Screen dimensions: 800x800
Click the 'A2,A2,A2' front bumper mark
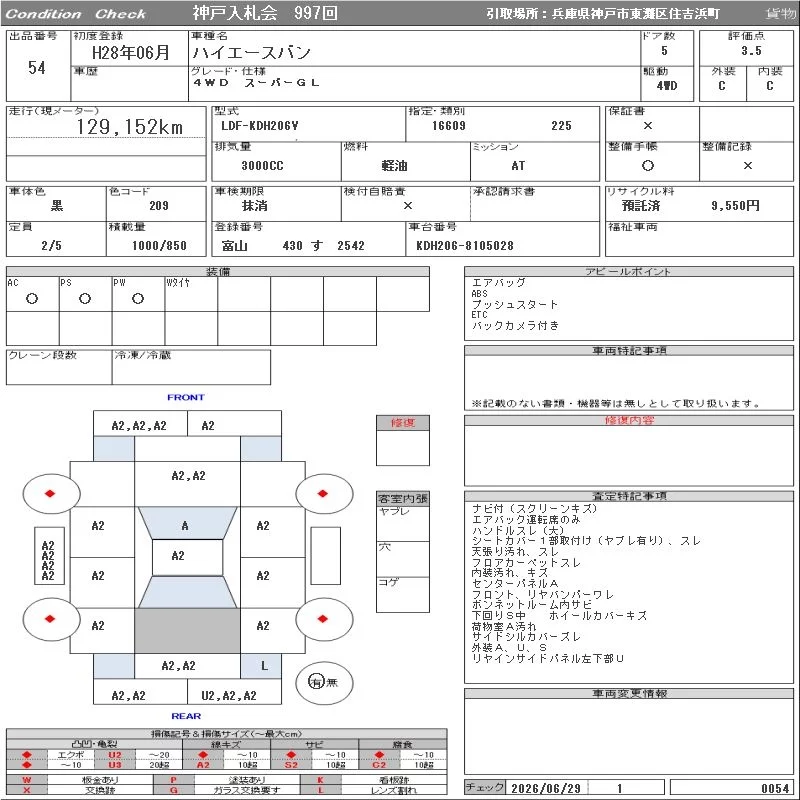[139, 426]
